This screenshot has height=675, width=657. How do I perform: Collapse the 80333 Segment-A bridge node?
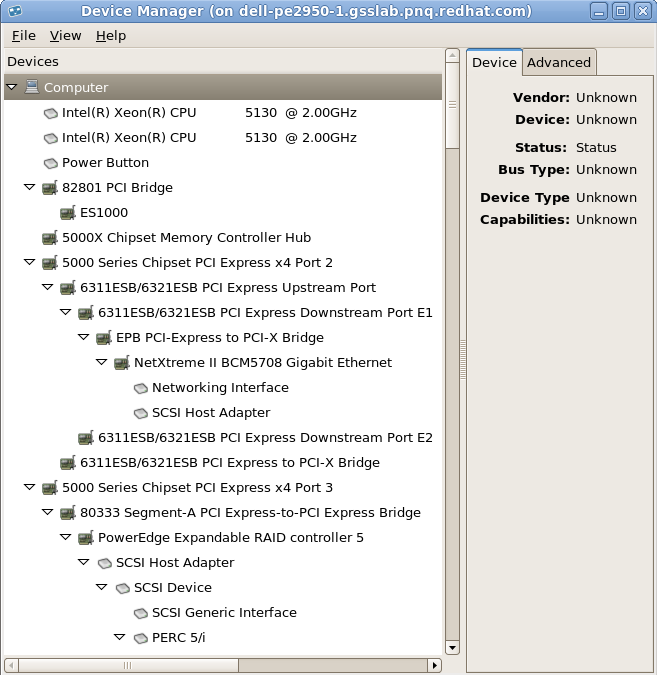click(x=48, y=512)
